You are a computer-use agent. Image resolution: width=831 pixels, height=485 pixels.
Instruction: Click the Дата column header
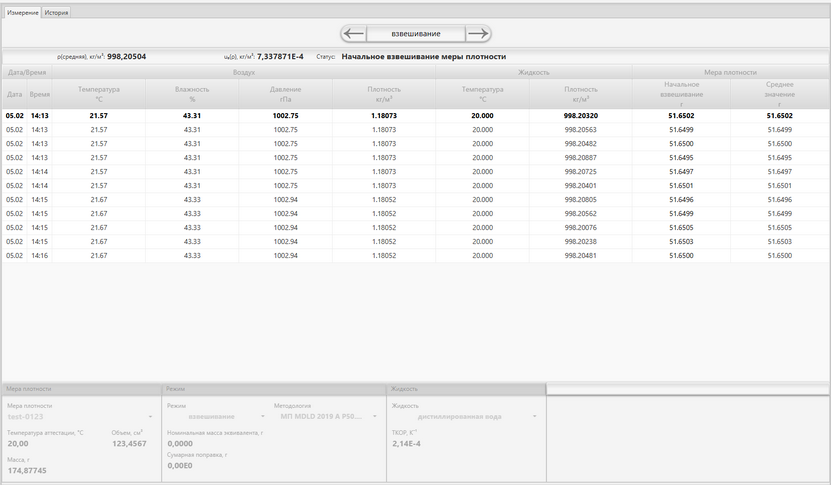pyautogui.click(x=14, y=94)
